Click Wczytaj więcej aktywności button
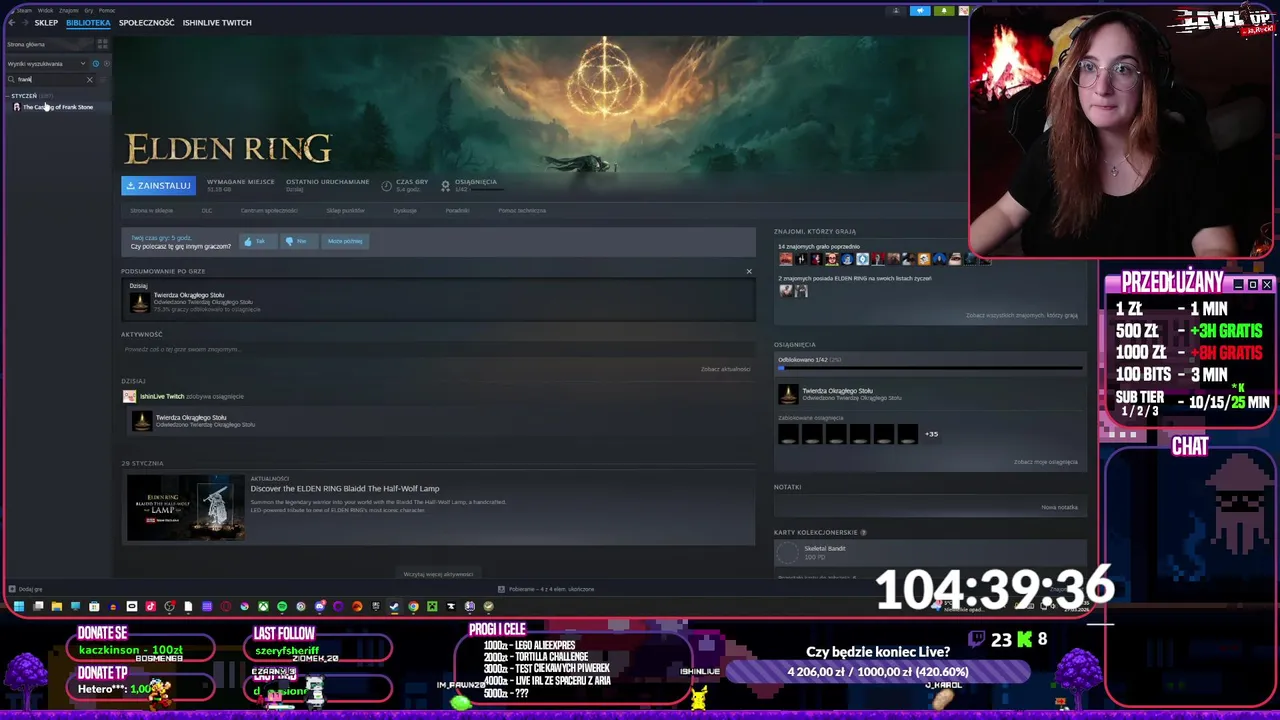This screenshot has width=1280, height=720. point(438,574)
